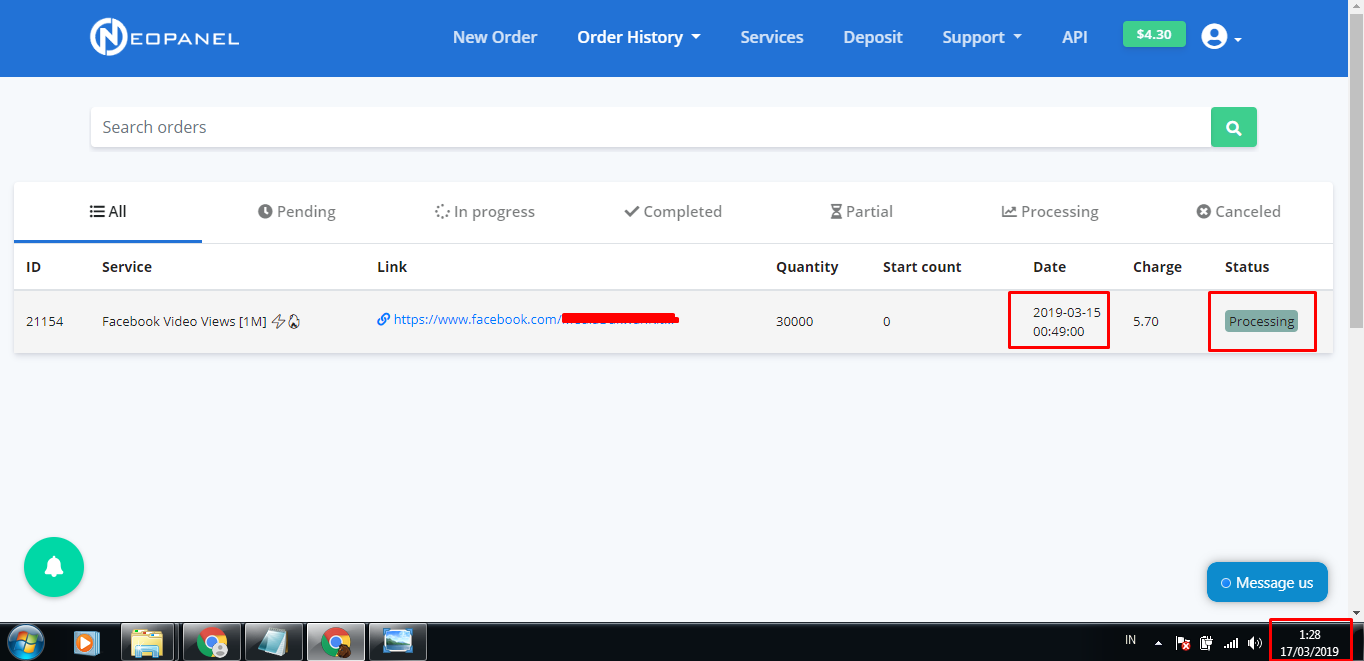Open the media player taskbar icon

pyautogui.click(x=87, y=642)
